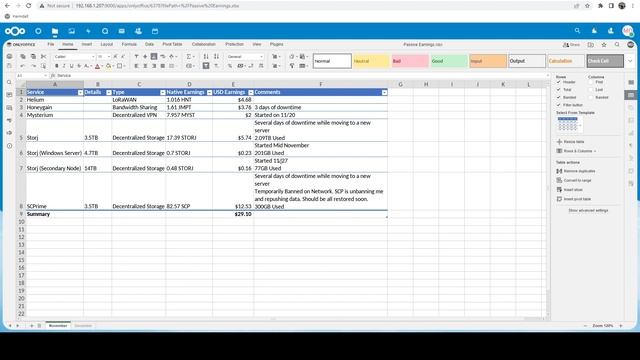Viewport: 640px width, 360px height.
Task: Open the Insert ribbon tab
Action: click(x=87, y=44)
